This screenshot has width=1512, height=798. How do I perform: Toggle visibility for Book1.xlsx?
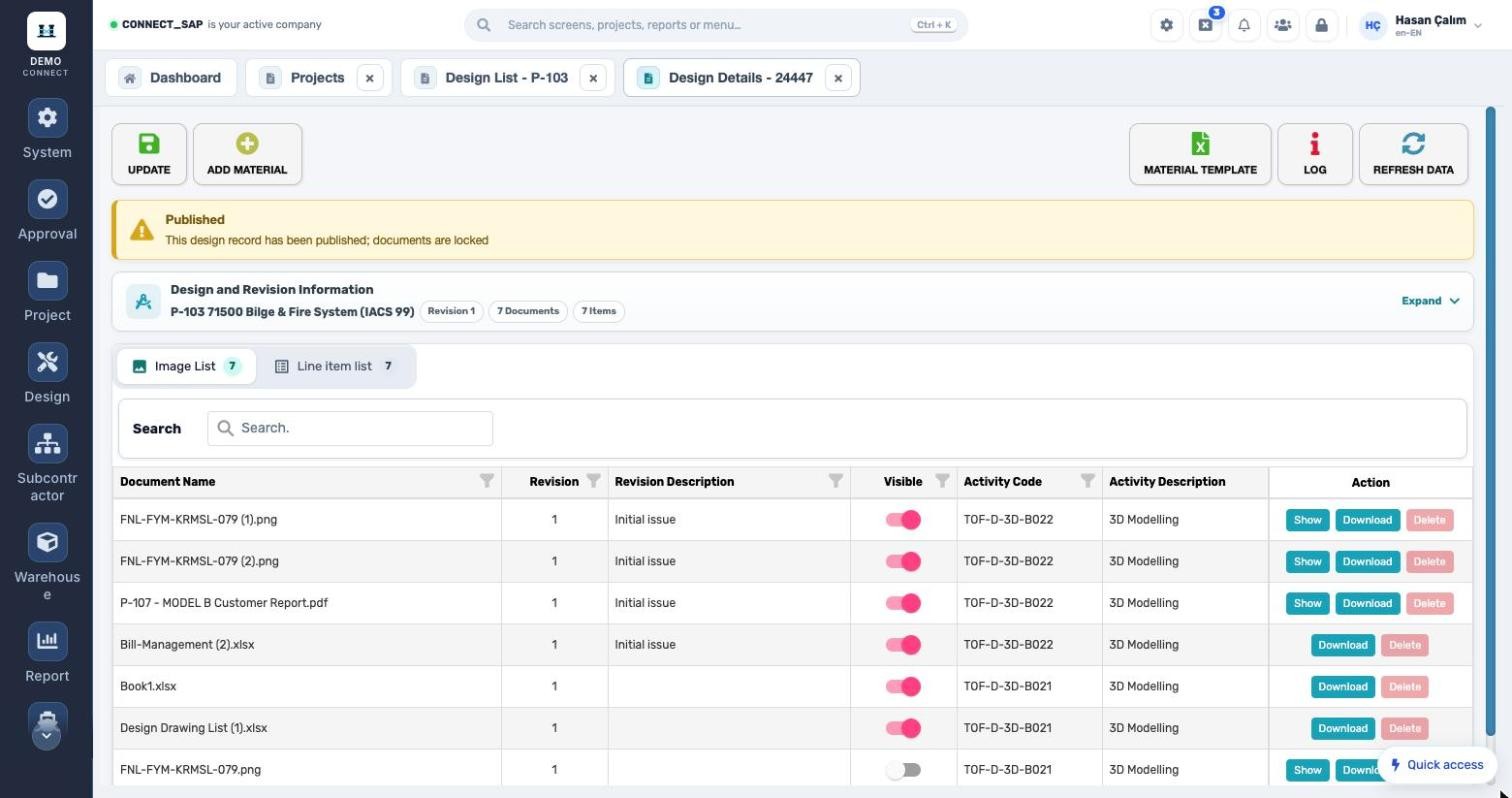point(903,687)
